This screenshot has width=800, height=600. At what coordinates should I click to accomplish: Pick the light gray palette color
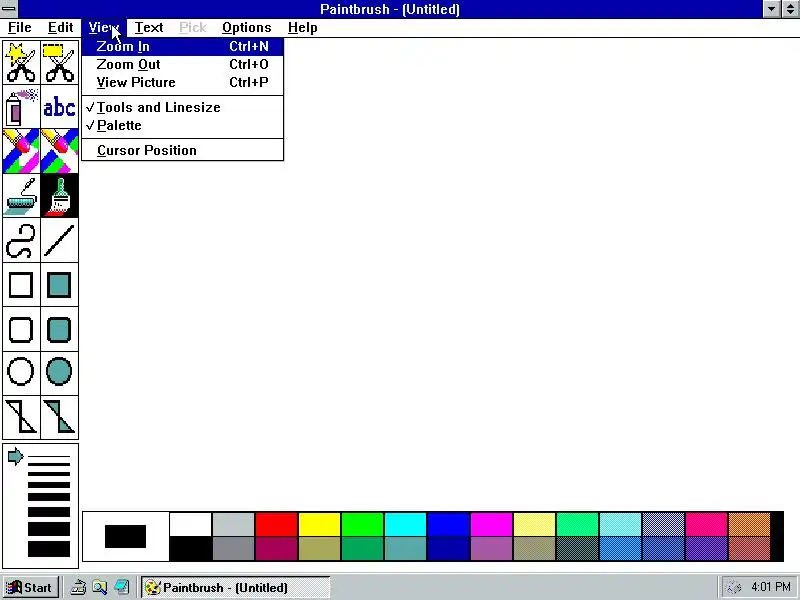[233, 524]
